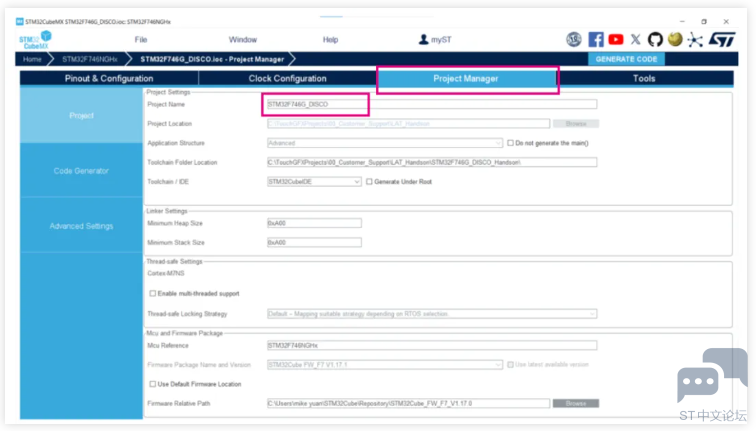Click the Linker Settings group title

[x=166, y=211]
